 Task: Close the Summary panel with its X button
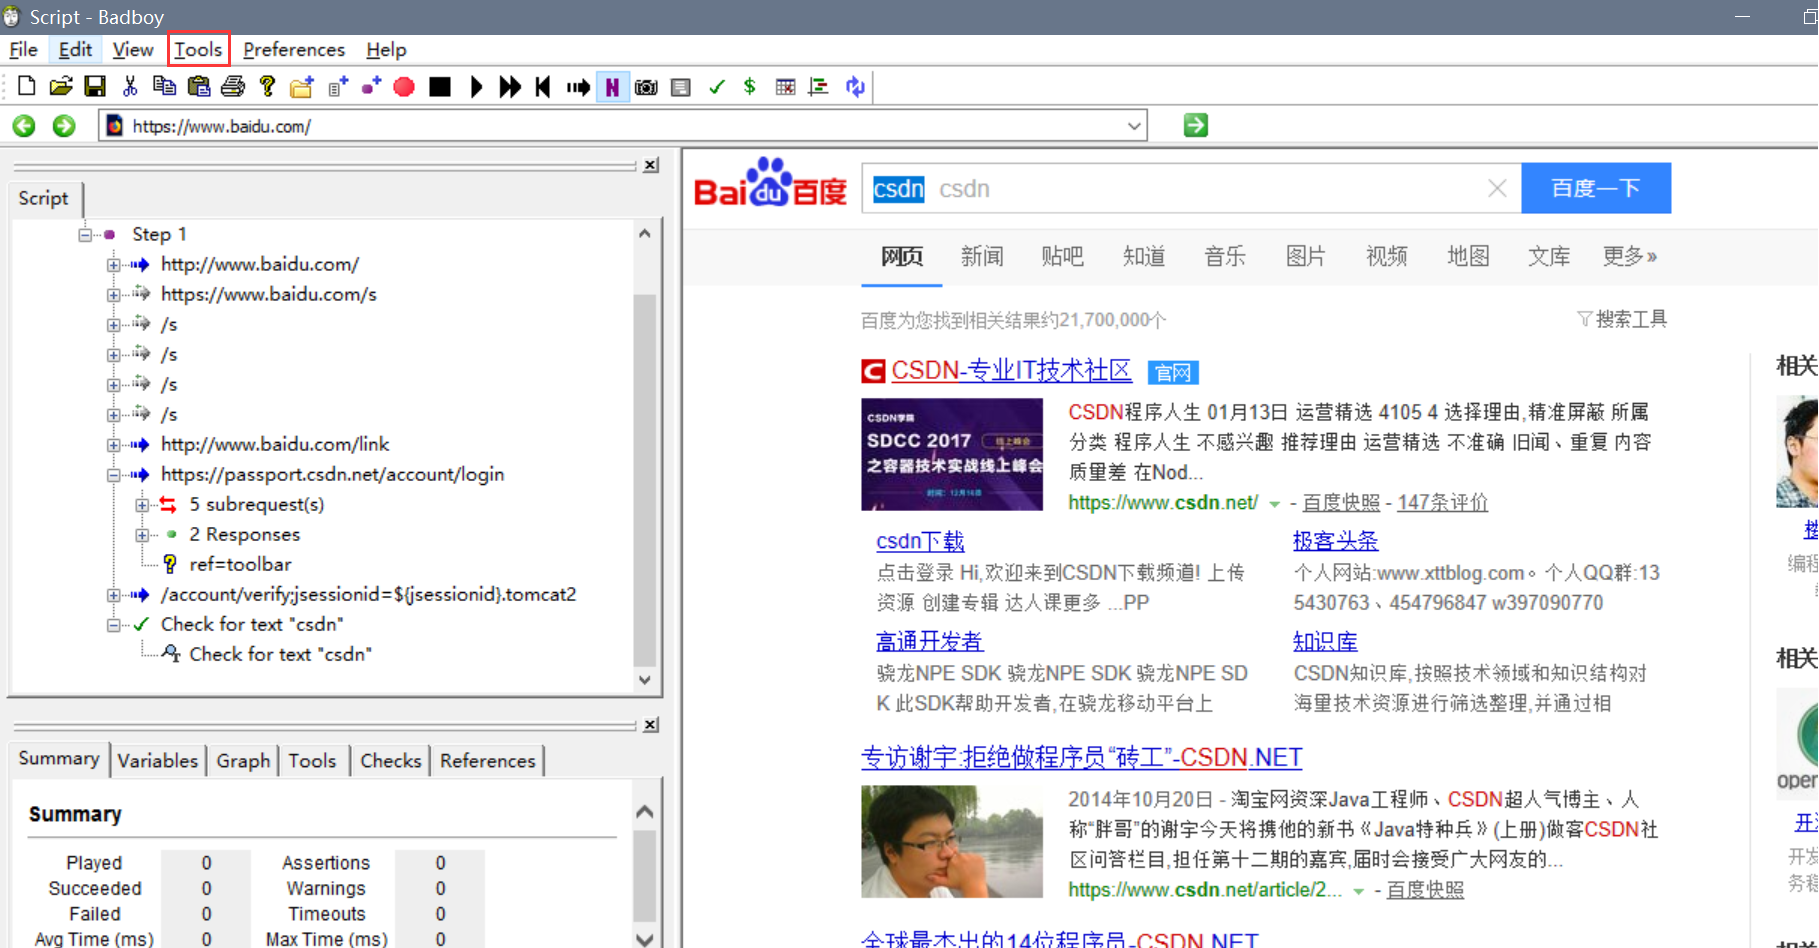651,724
